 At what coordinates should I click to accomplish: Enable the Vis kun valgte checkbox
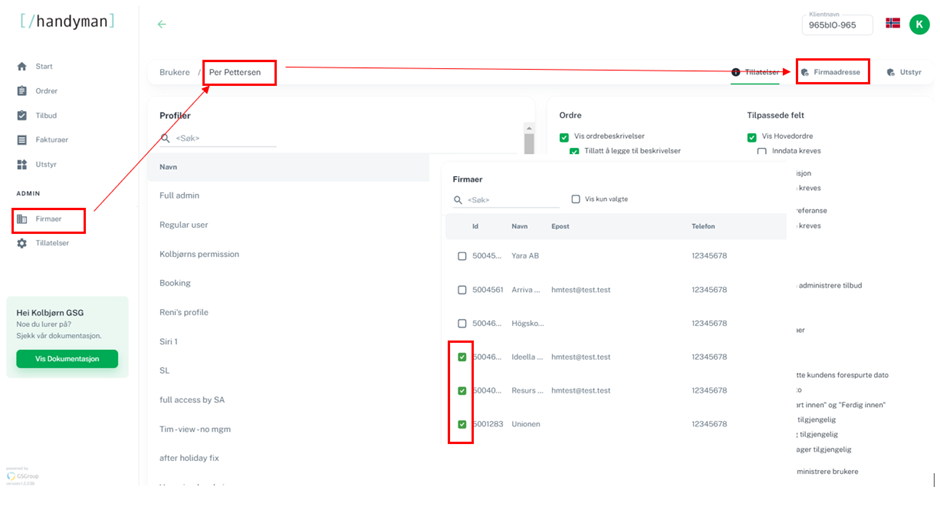(x=576, y=199)
